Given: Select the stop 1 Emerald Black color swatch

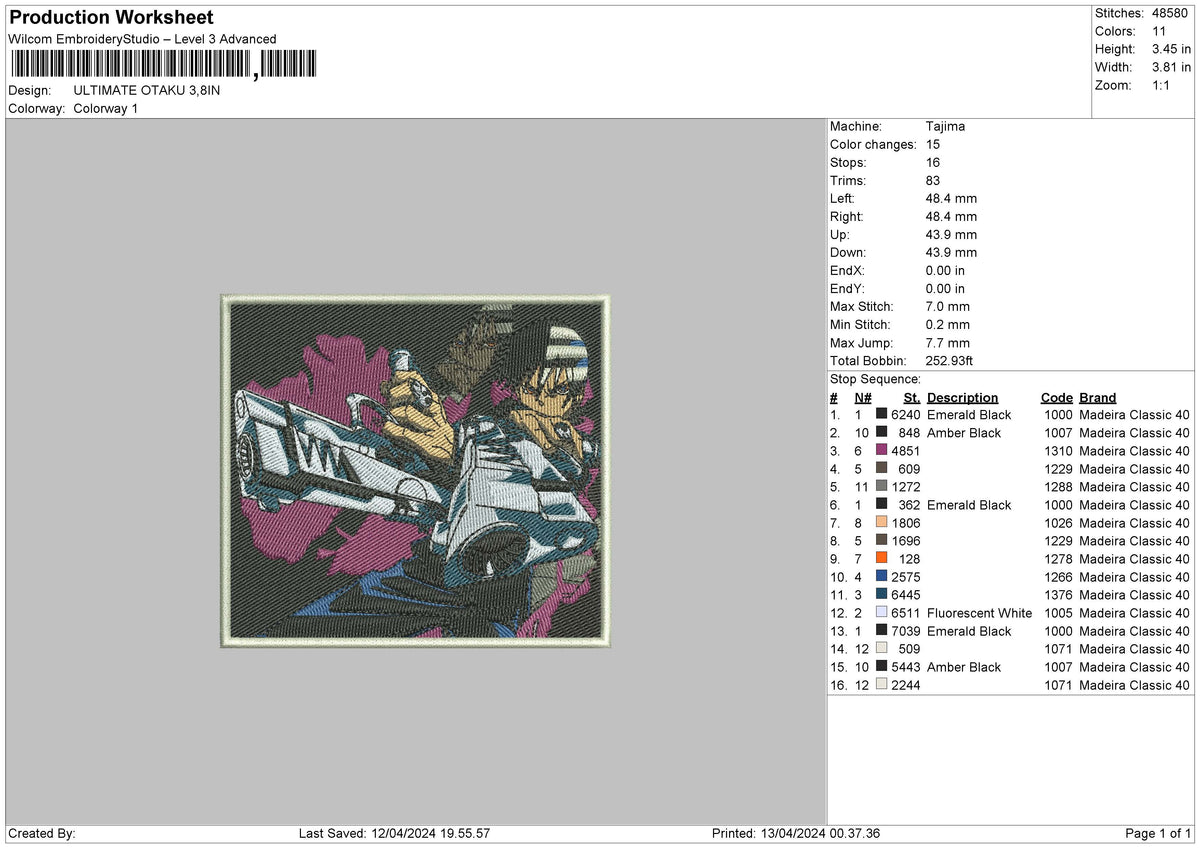Looking at the screenshot, I should point(881,415).
